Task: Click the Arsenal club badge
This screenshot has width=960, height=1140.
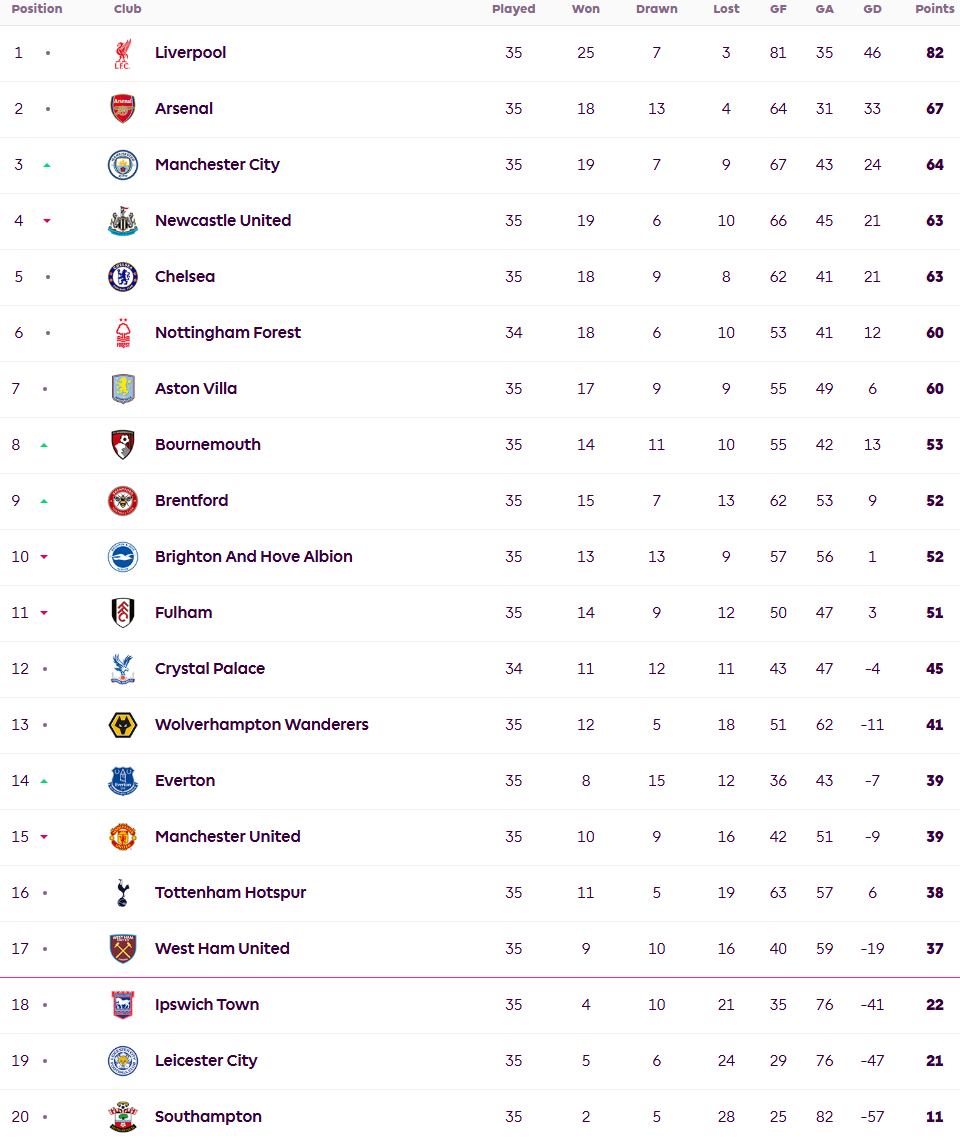Action: click(123, 109)
